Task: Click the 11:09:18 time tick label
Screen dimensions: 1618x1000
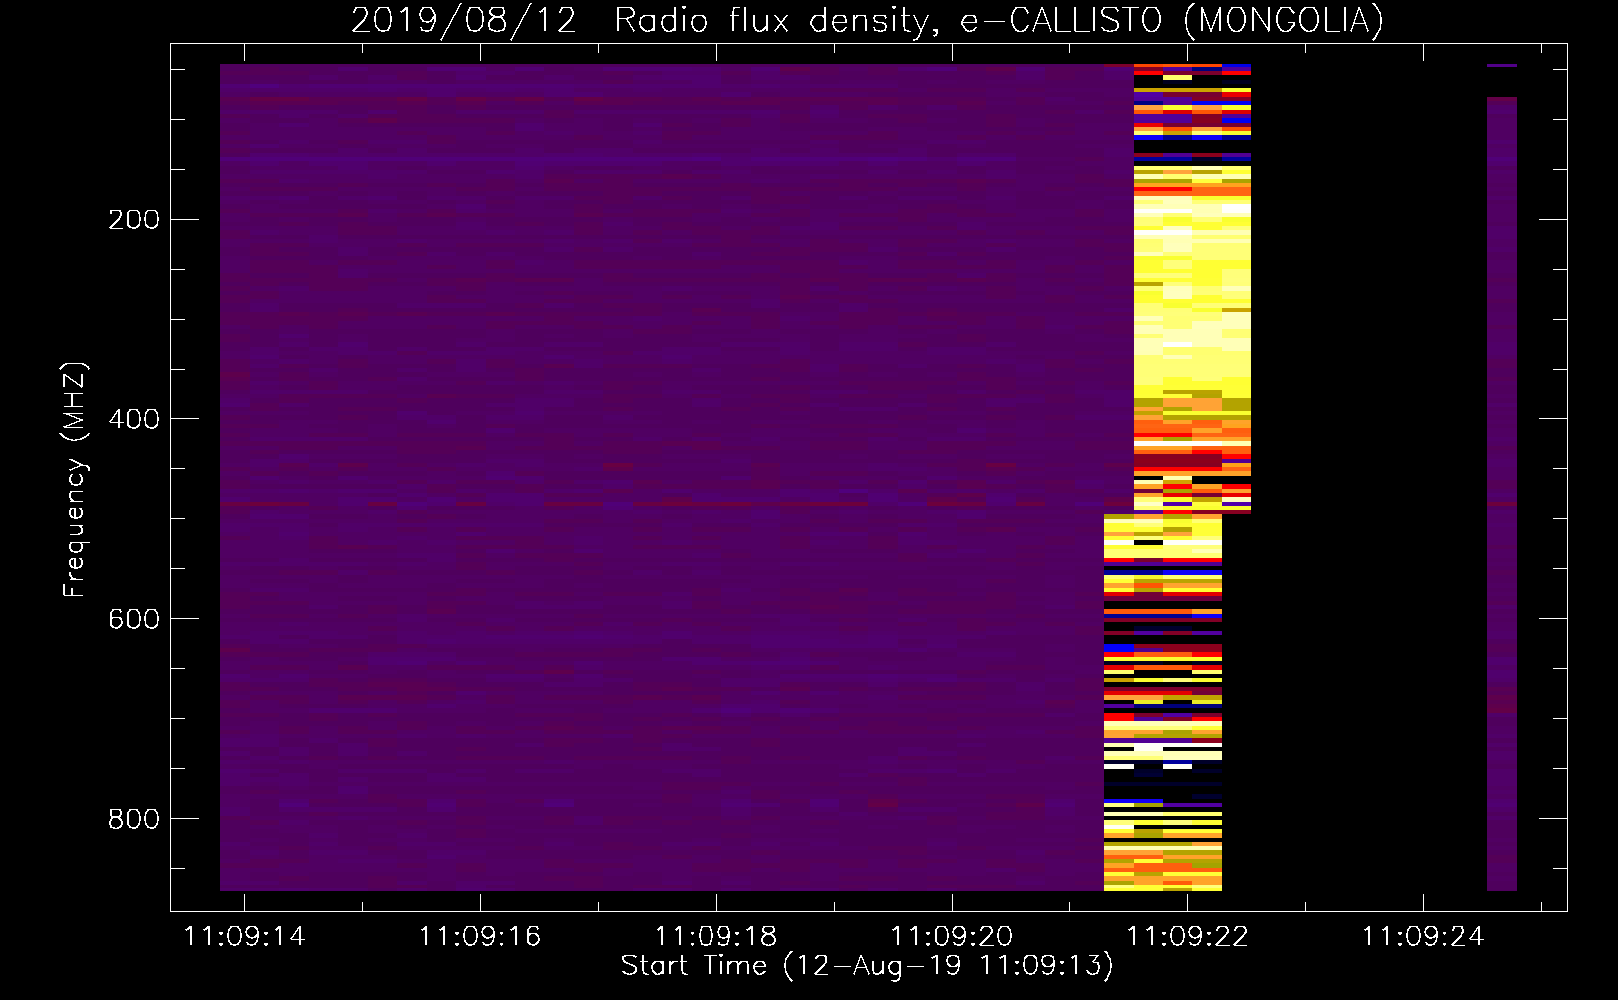Action: click(716, 937)
